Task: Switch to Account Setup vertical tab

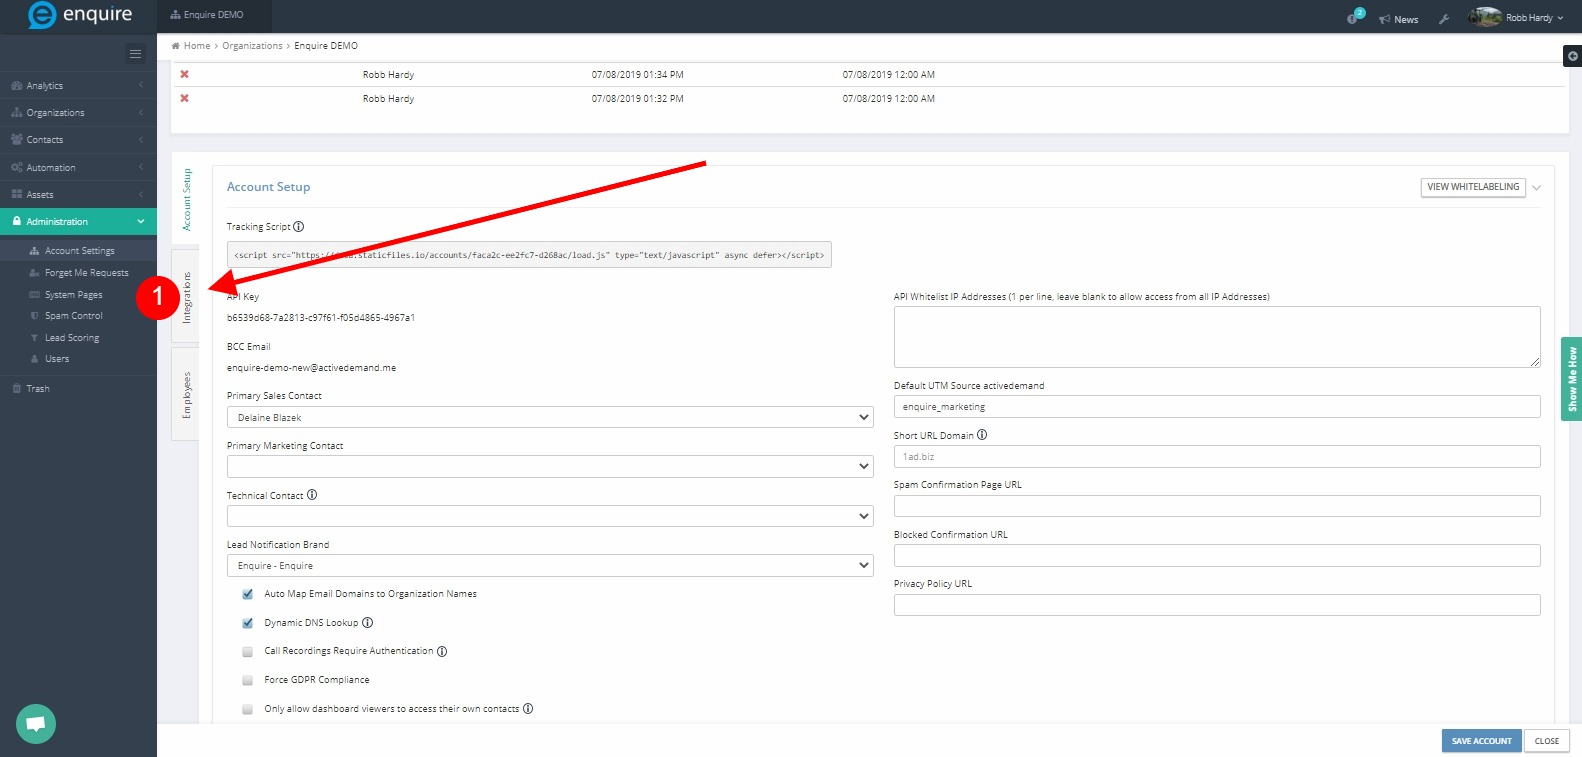Action: 186,200
